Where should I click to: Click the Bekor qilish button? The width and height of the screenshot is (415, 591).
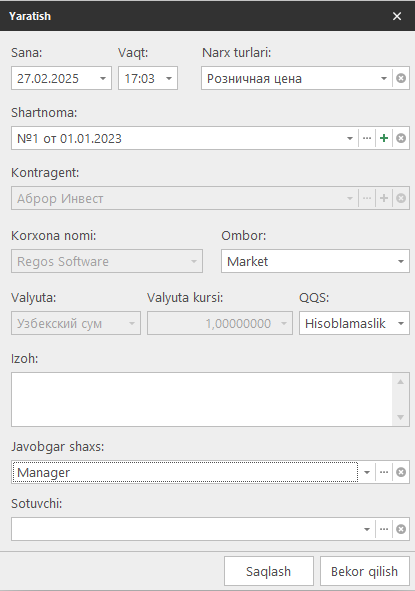(x=364, y=571)
